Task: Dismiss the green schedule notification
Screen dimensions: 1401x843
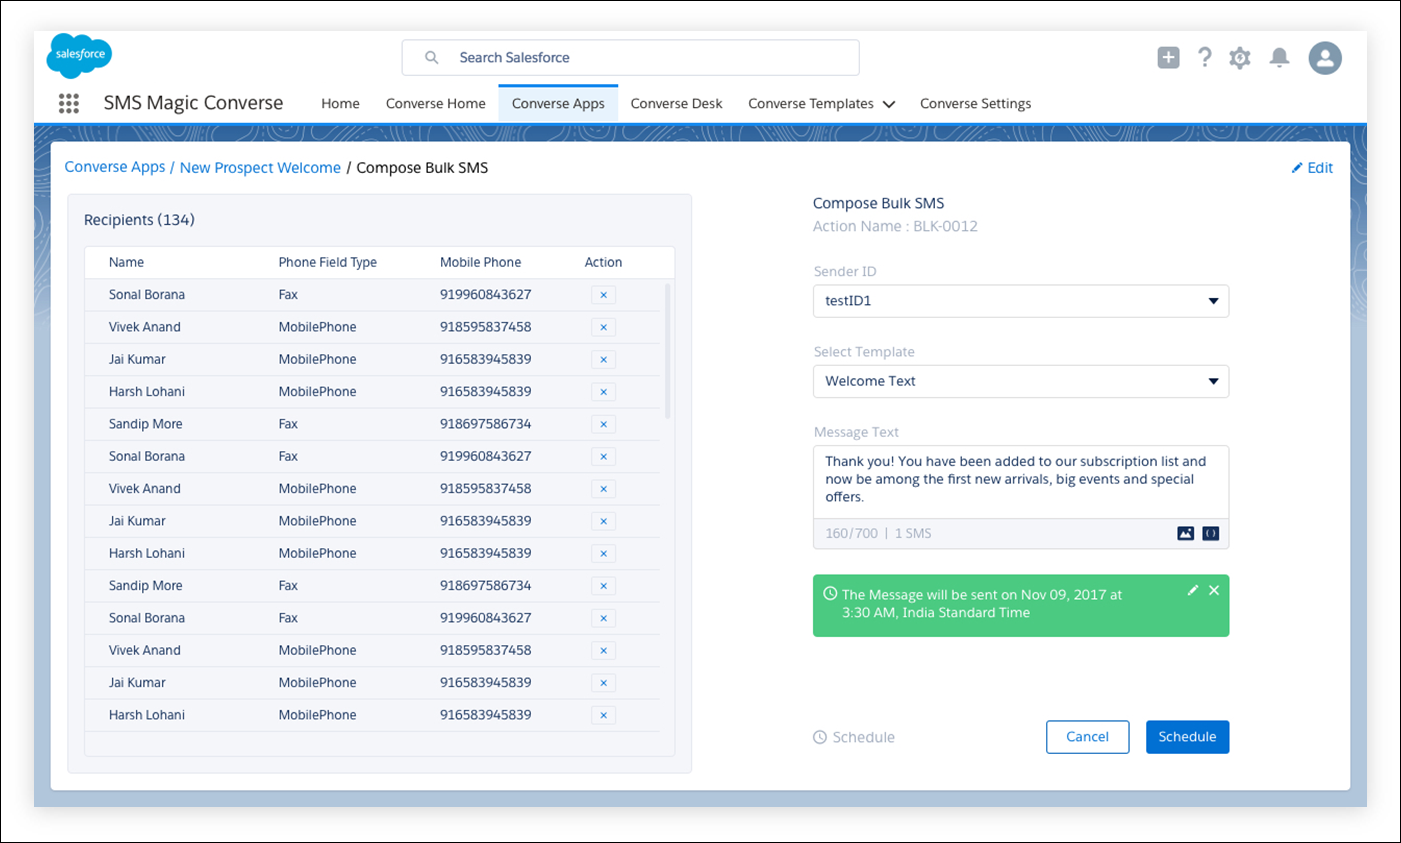Action: [1214, 591]
